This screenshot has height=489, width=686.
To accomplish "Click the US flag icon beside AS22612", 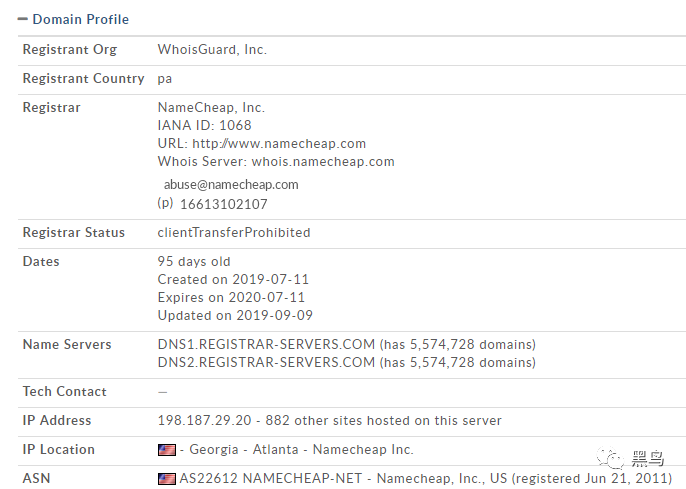I will [167, 479].
